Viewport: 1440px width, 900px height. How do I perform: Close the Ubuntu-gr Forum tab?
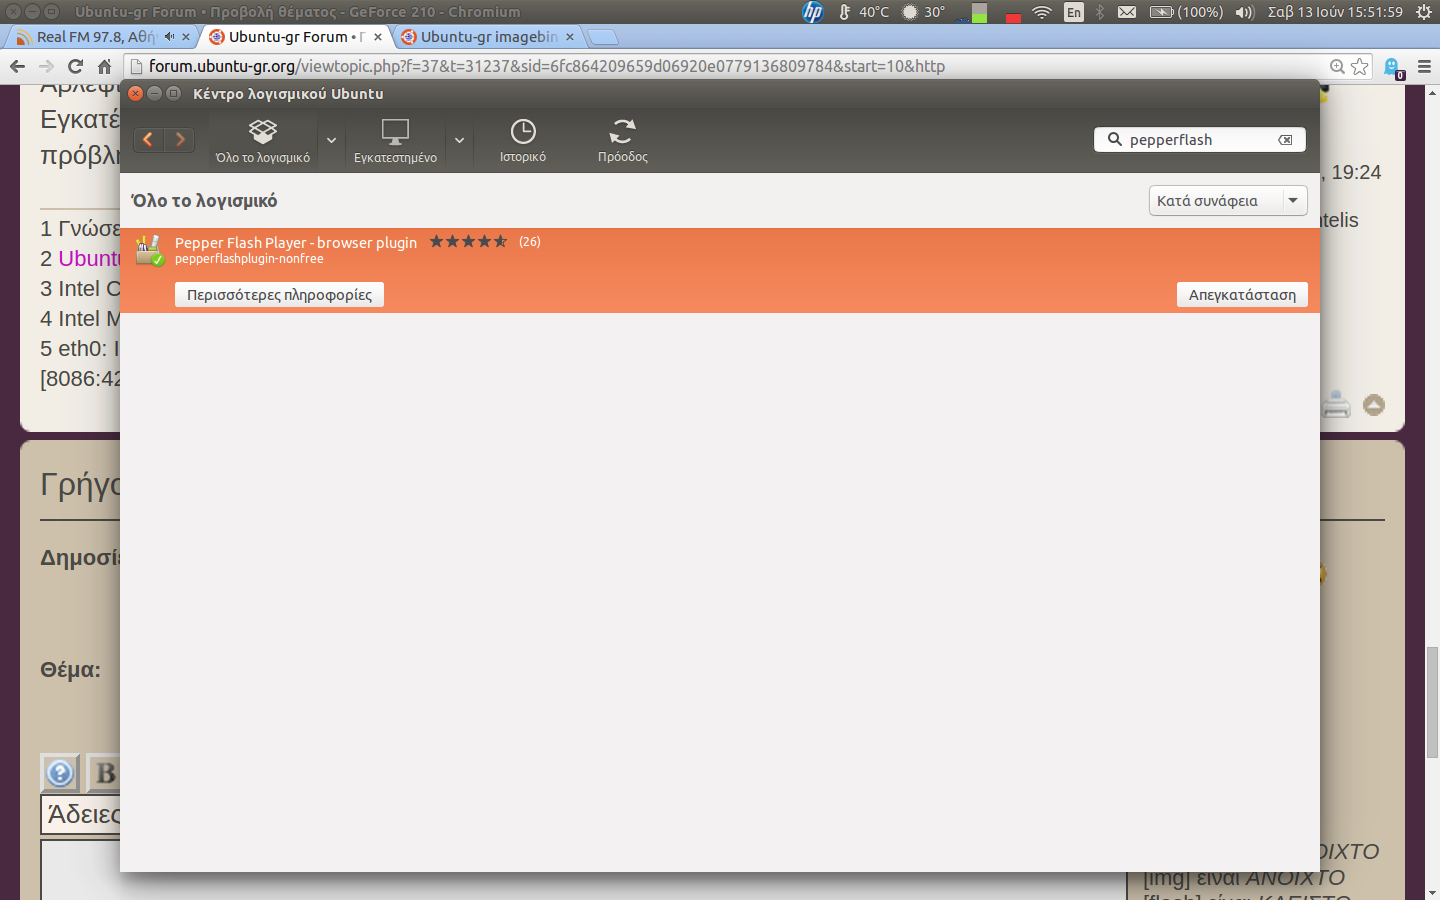point(378,37)
